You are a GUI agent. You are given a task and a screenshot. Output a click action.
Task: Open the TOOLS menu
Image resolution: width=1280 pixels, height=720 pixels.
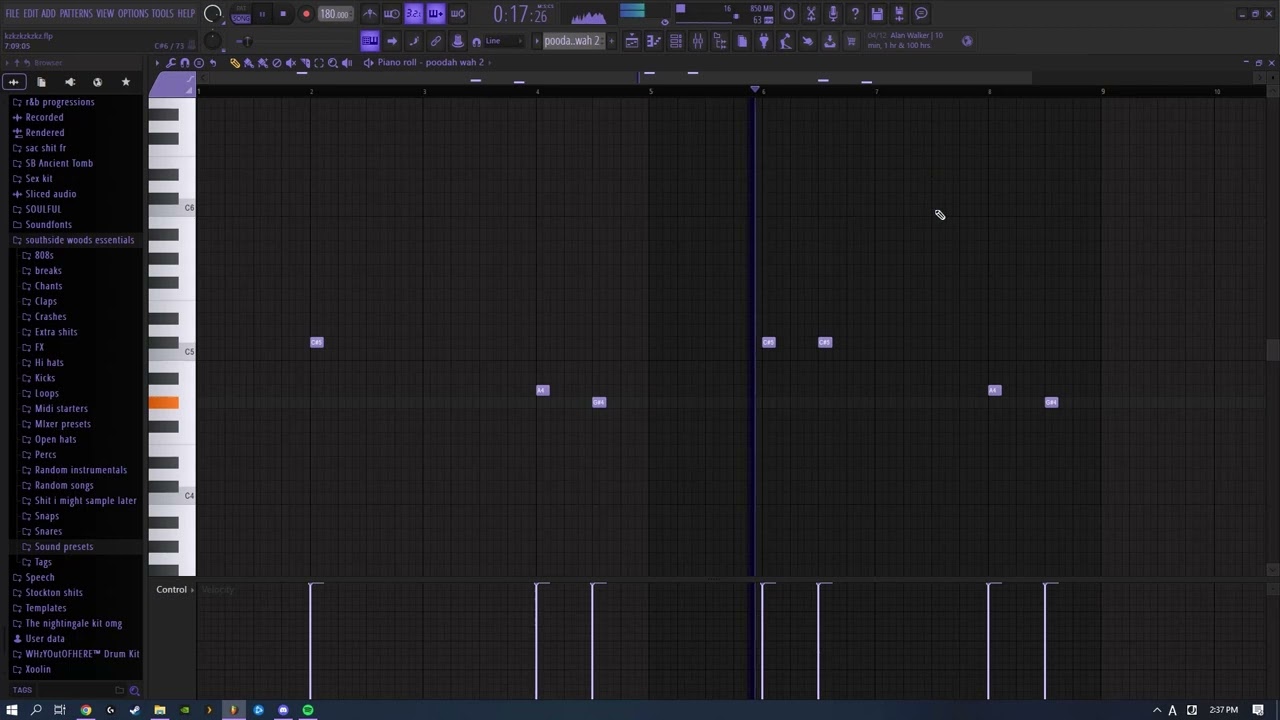pyautogui.click(x=163, y=14)
